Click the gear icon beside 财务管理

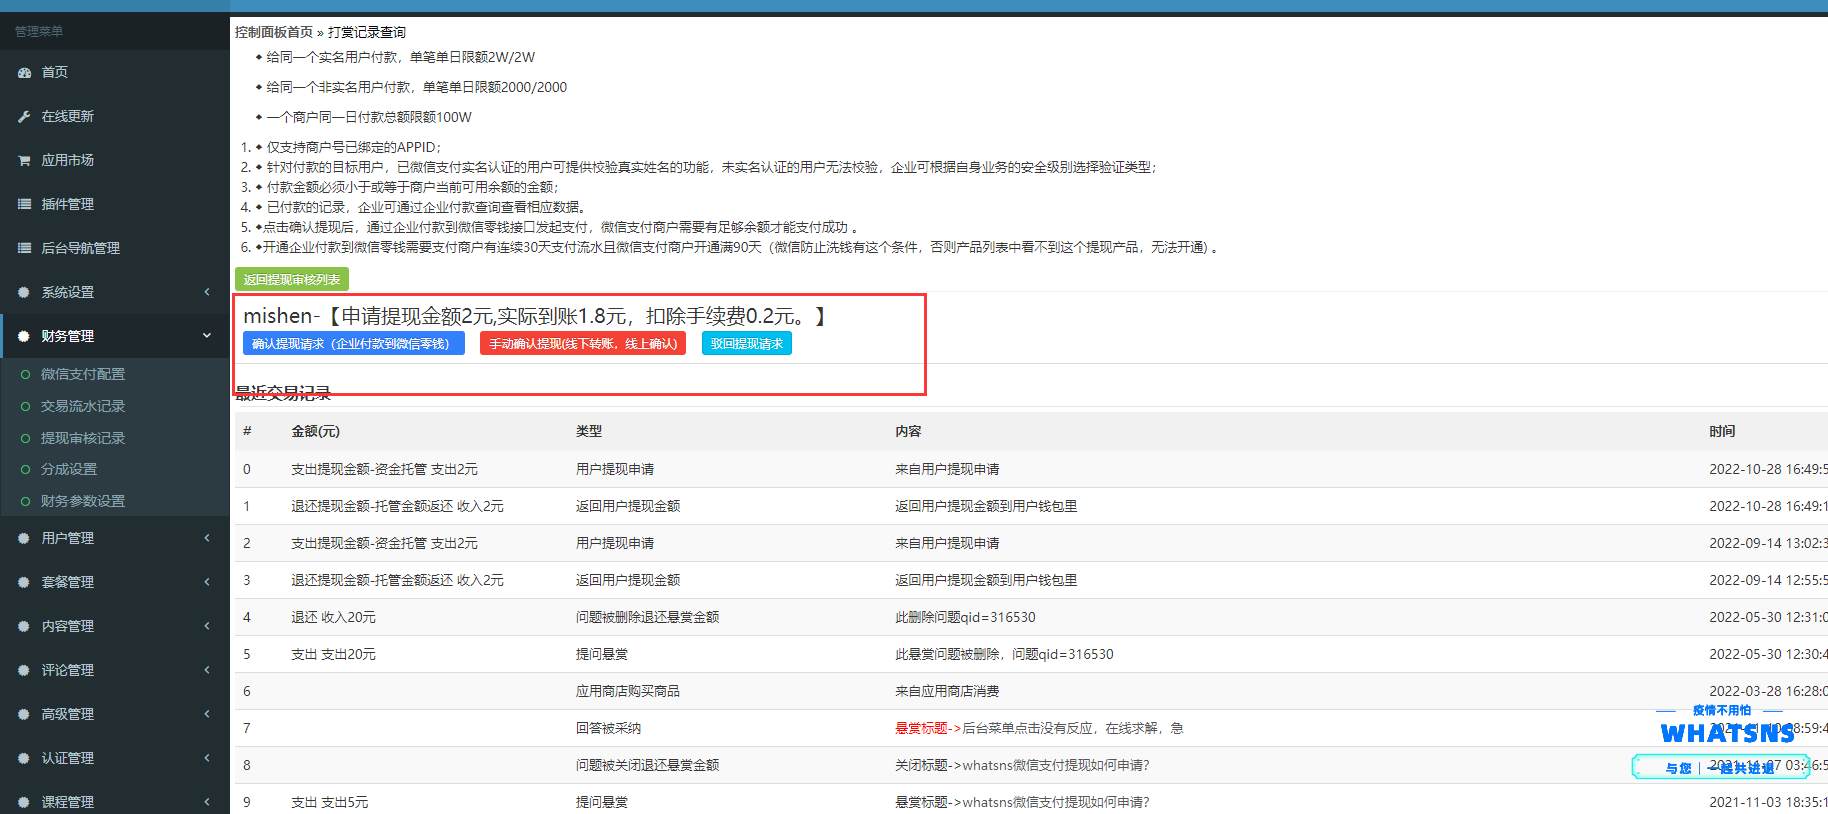point(24,336)
